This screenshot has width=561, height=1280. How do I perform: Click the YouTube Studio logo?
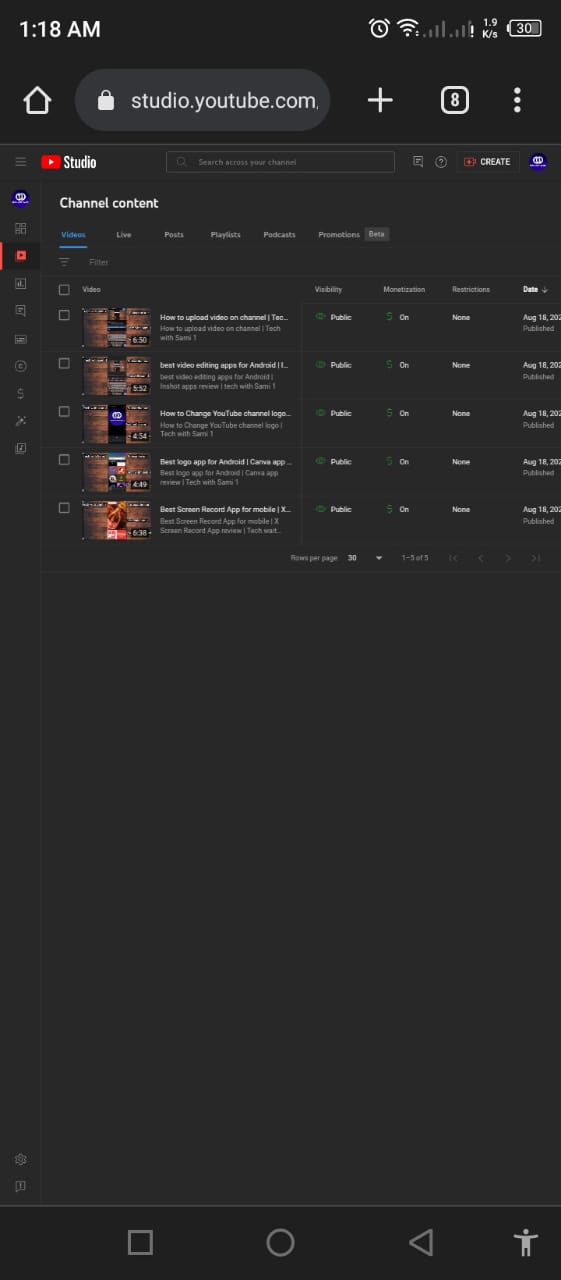(68, 162)
